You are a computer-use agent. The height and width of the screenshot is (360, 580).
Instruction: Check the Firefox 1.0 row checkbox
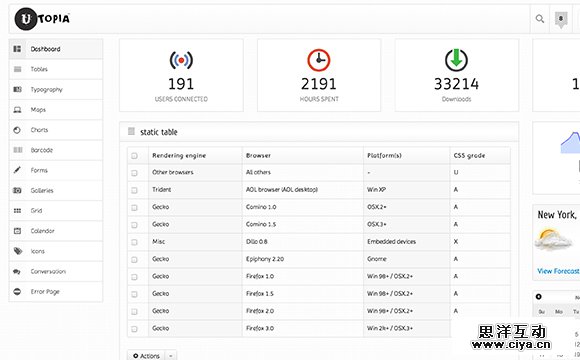(x=134, y=277)
